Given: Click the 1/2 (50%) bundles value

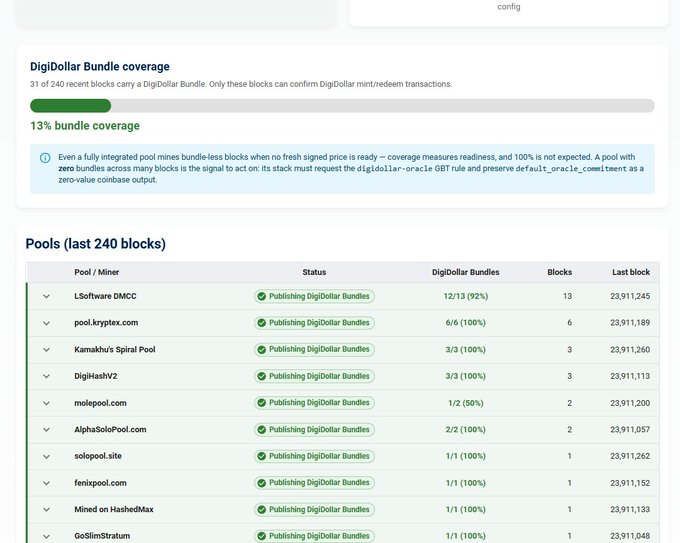Looking at the screenshot, I should (466, 403).
